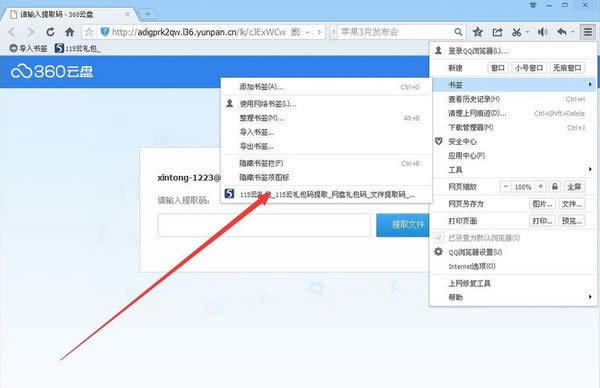Viewport: 600px width, 388px height.
Task: Click the gear icon beside QQ浏览器设置
Action: pyautogui.click(x=439, y=252)
